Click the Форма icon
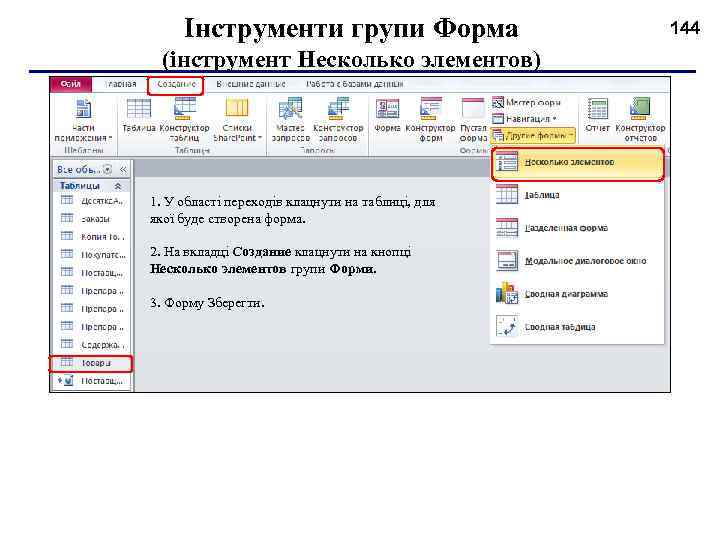This screenshot has width=720, height=540. [387, 116]
